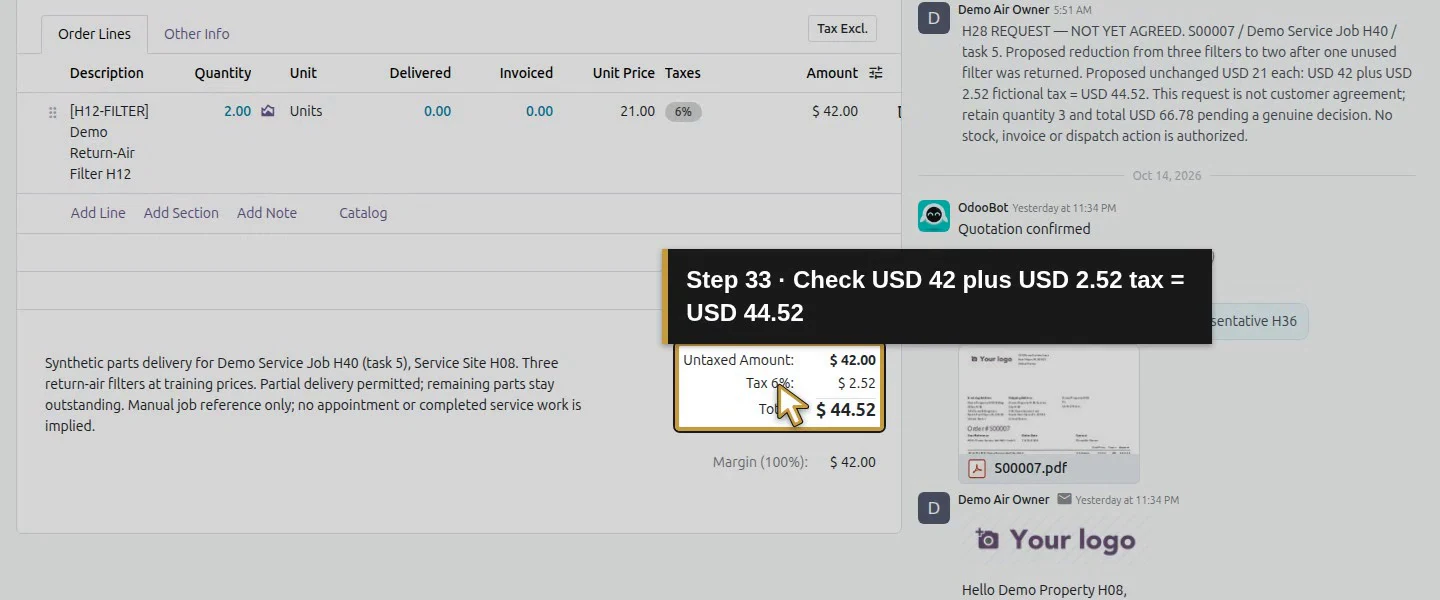The height and width of the screenshot is (600, 1440).
Task: Open the optional columns settings icon
Action: point(876,73)
